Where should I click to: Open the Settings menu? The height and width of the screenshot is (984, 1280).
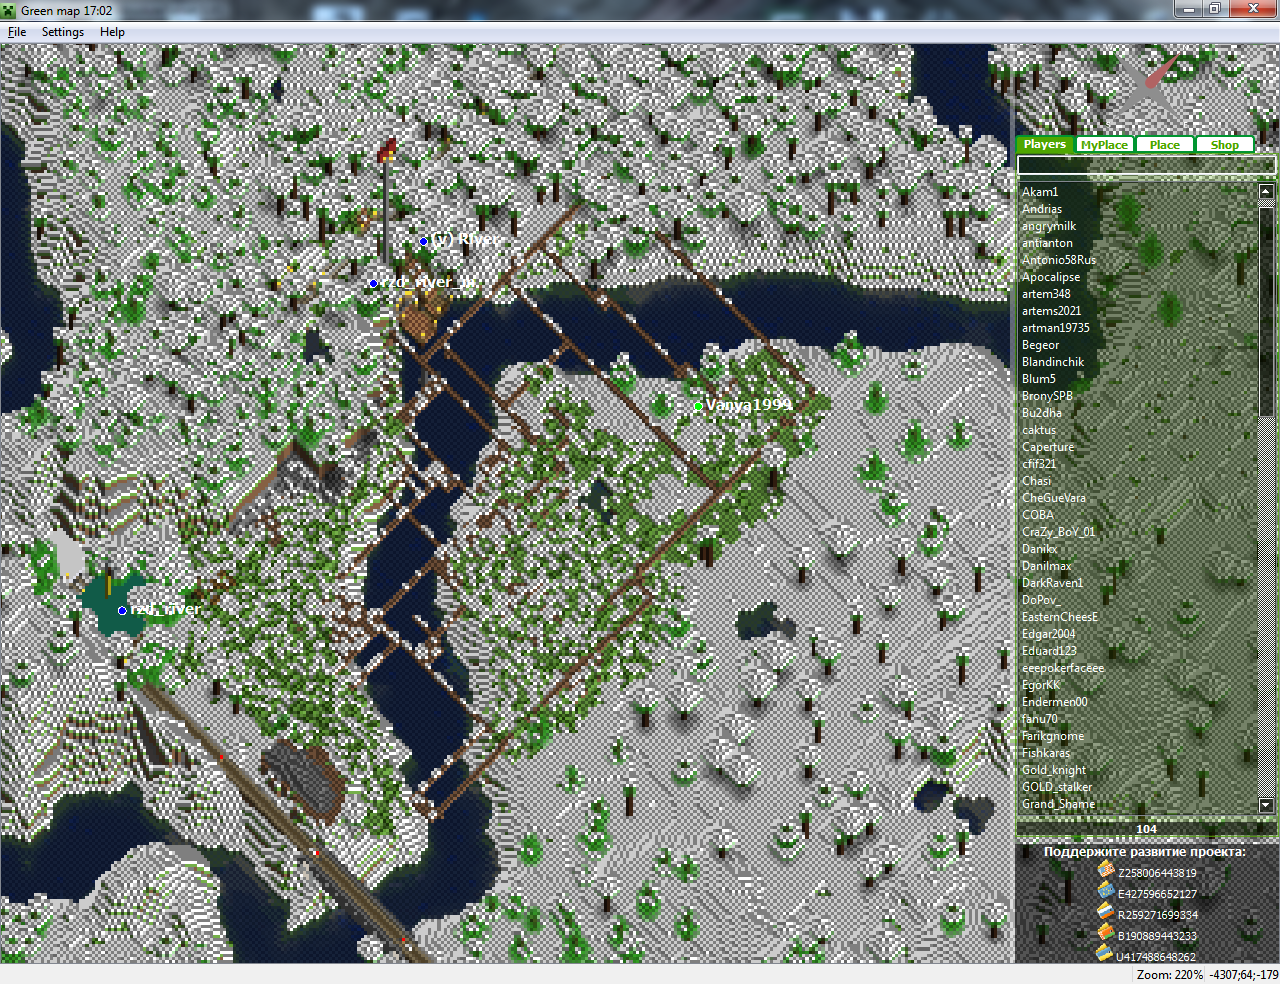[x=63, y=32]
